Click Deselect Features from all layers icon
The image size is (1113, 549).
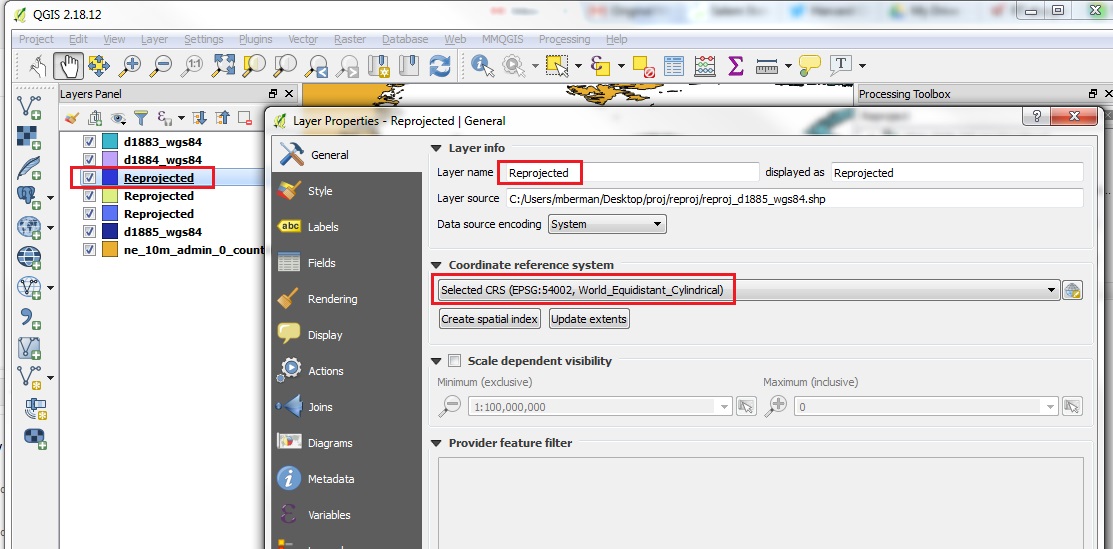[x=643, y=66]
